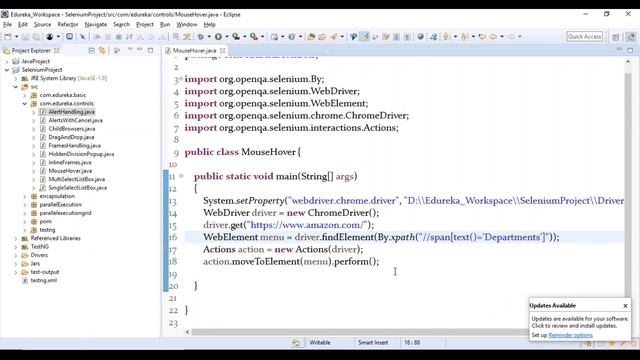Click the Save All toolbar icon
The height and width of the screenshot is (360, 640).
(x=36, y=37)
